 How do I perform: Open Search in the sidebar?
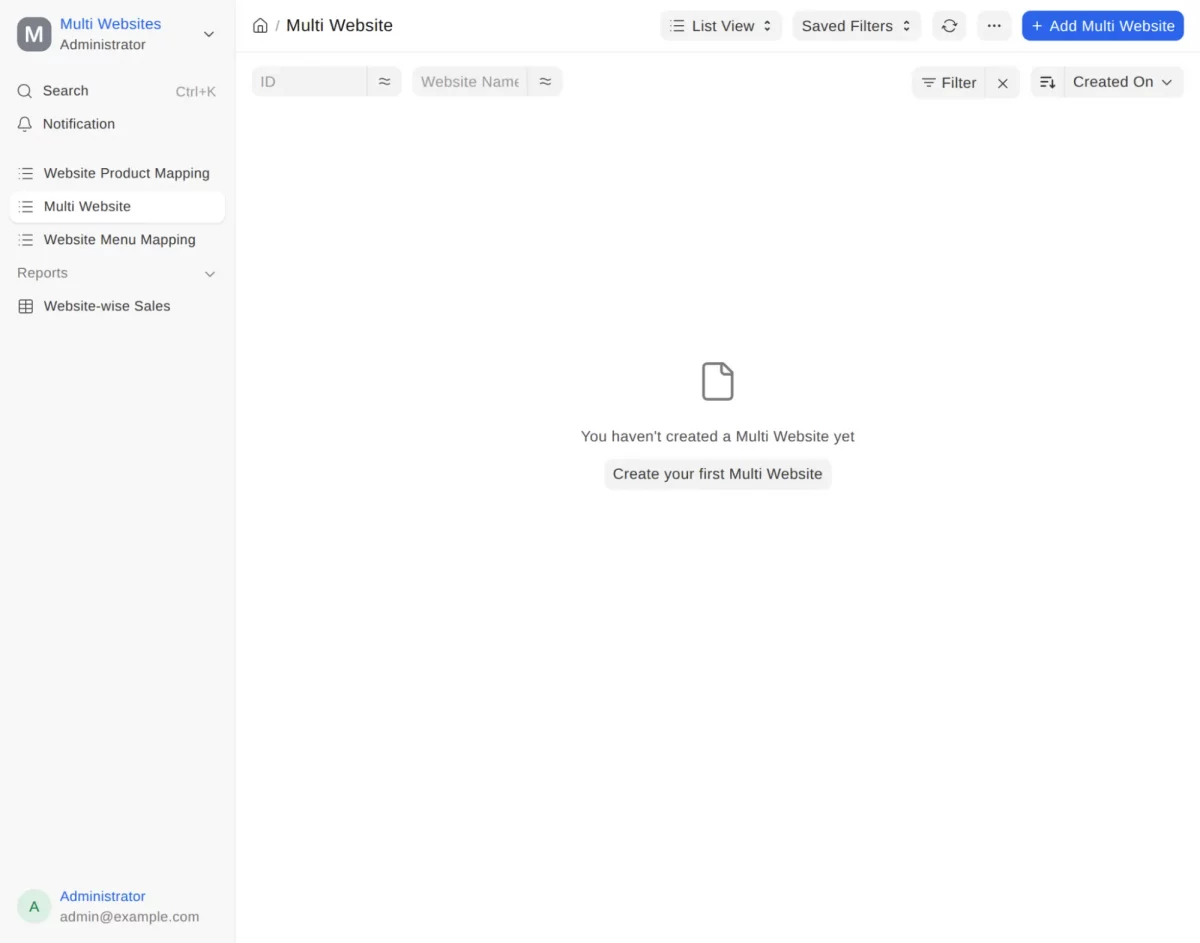tap(117, 91)
